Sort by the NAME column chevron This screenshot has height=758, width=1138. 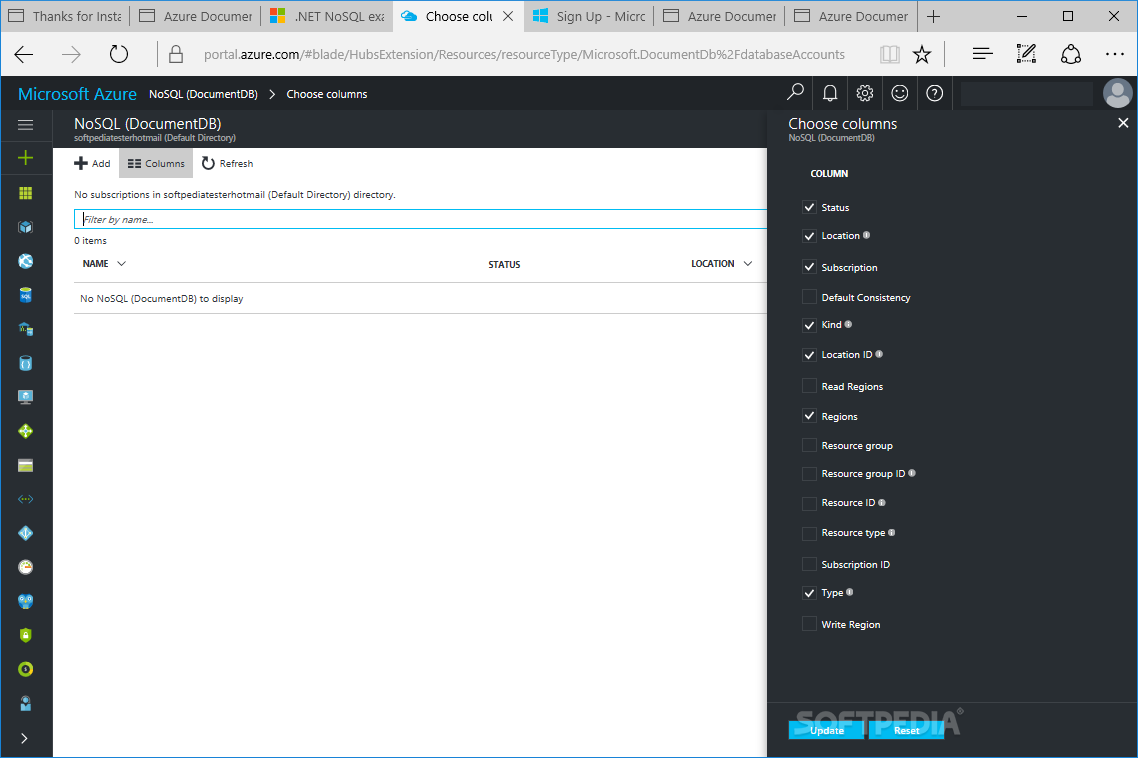[x=121, y=264]
